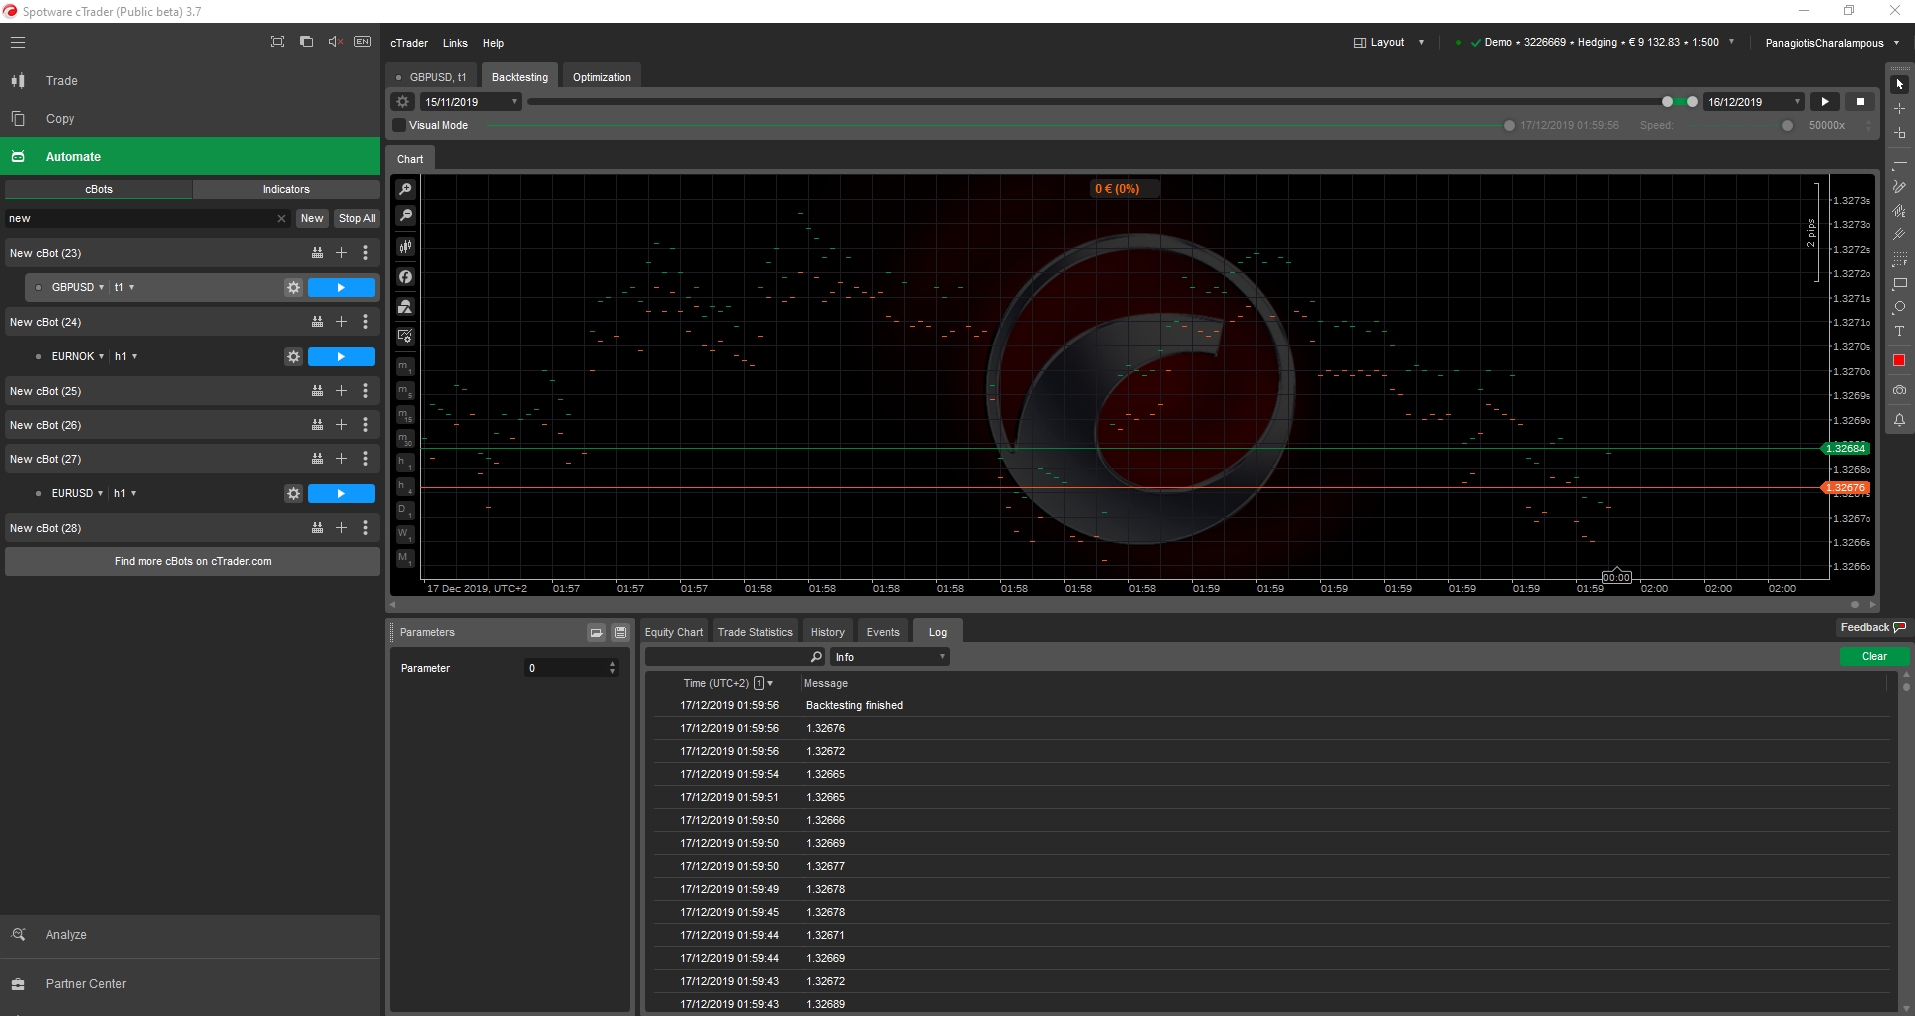The image size is (1915, 1016).
Task: Open backtesting settings gear icon
Action: coord(402,101)
